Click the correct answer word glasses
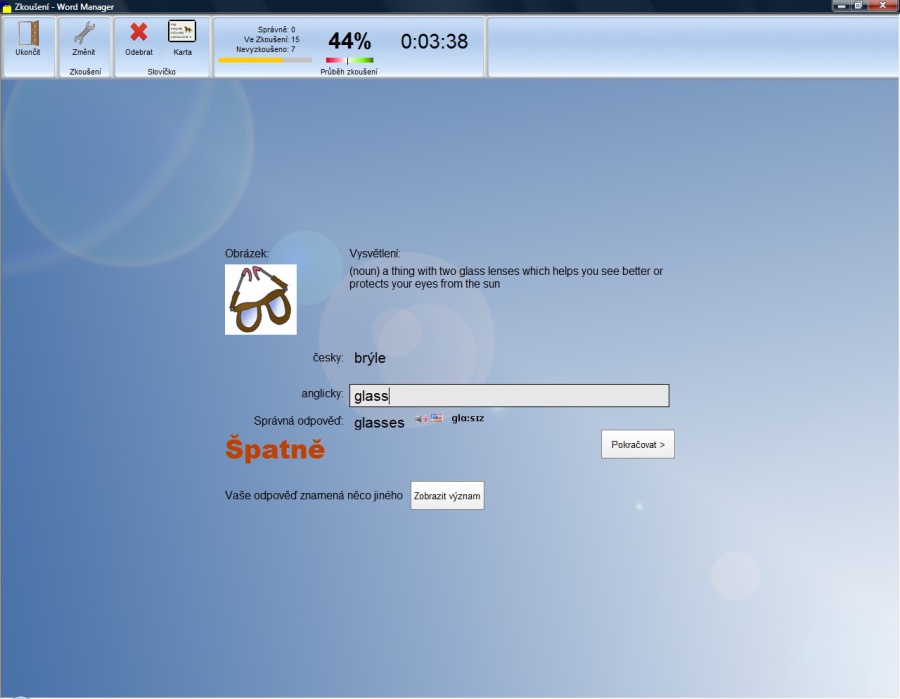The width and height of the screenshot is (900, 699). point(379,423)
